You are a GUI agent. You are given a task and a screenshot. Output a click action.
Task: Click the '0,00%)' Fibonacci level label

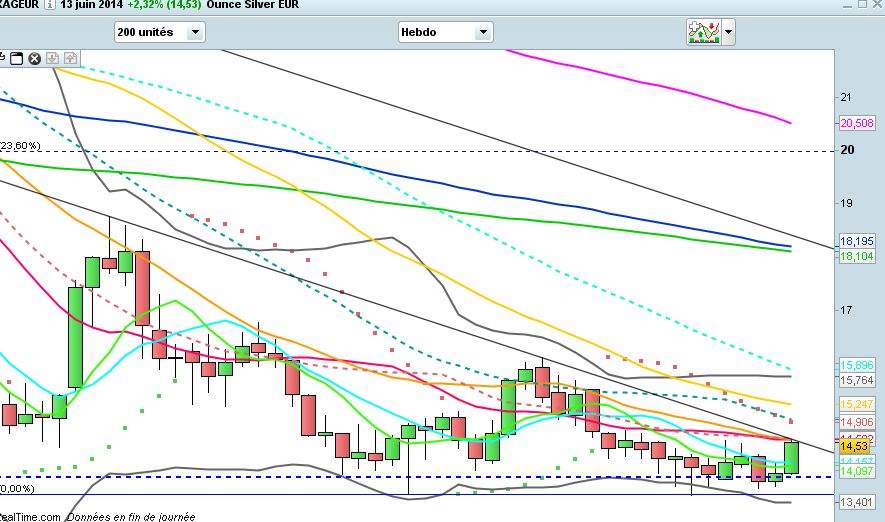17,488
